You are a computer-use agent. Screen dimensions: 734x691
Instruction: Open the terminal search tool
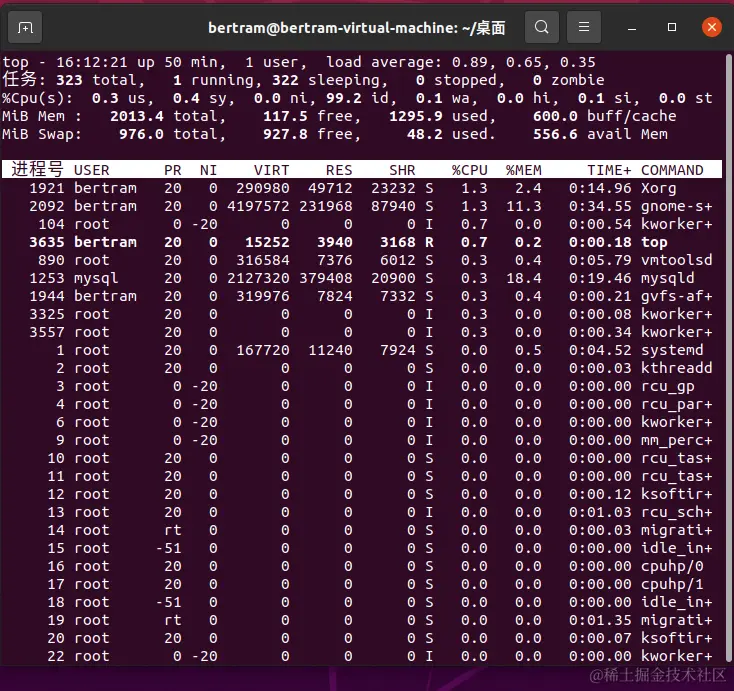542,27
